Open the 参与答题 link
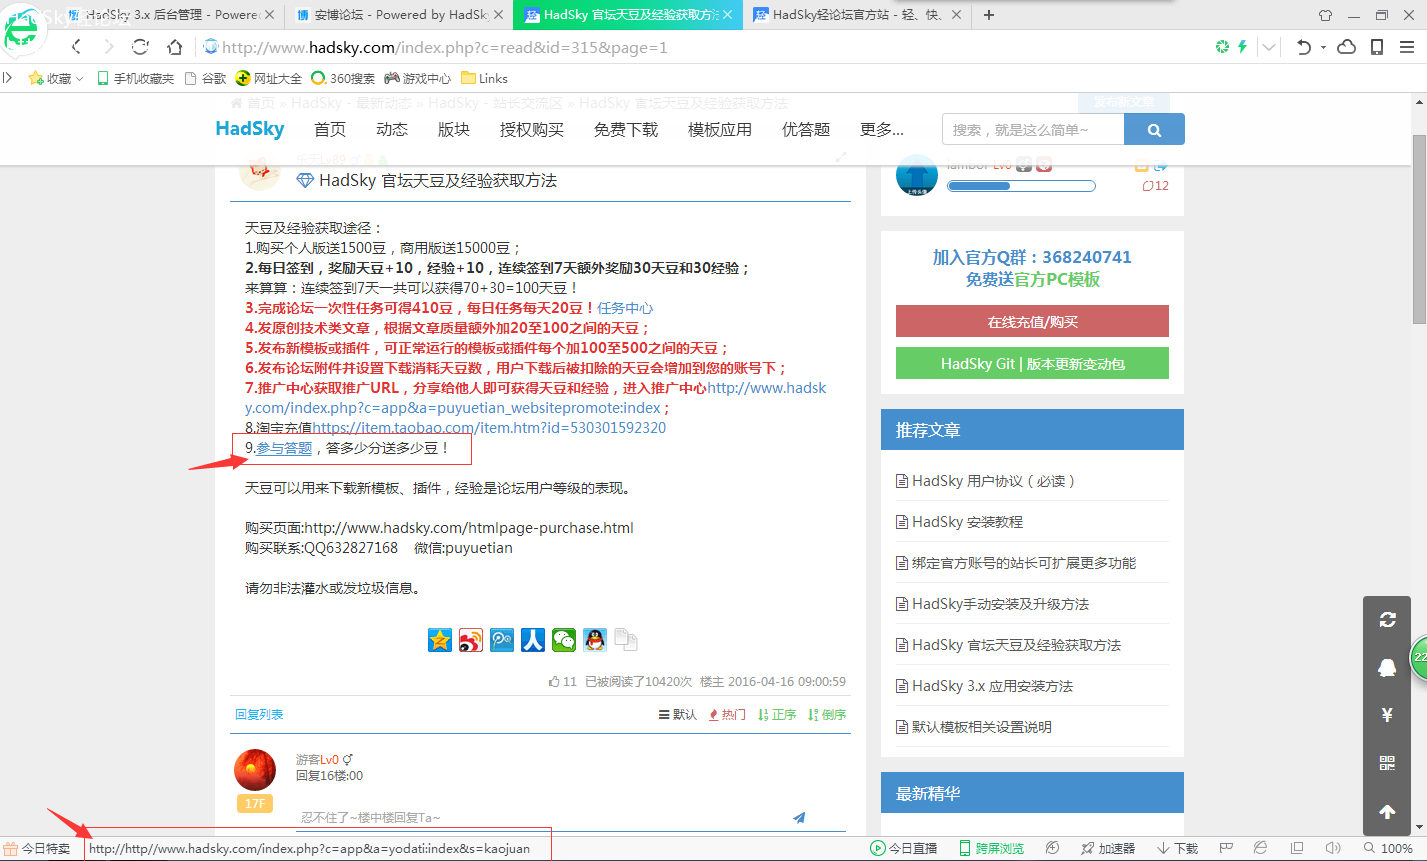This screenshot has width=1427, height=861. [284, 448]
